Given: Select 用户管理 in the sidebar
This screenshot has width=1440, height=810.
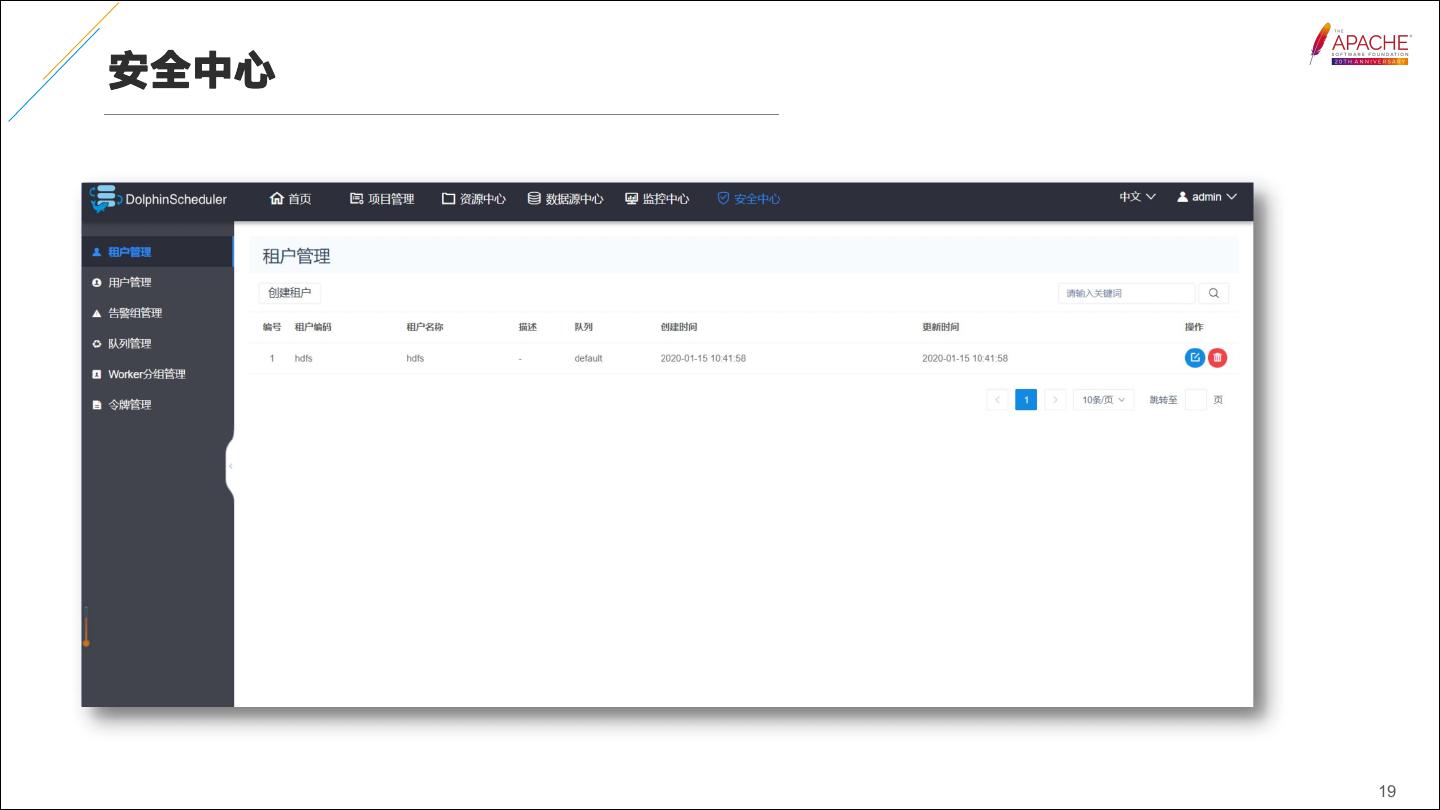Looking at the screenshot, I should [x=130, y=283].
